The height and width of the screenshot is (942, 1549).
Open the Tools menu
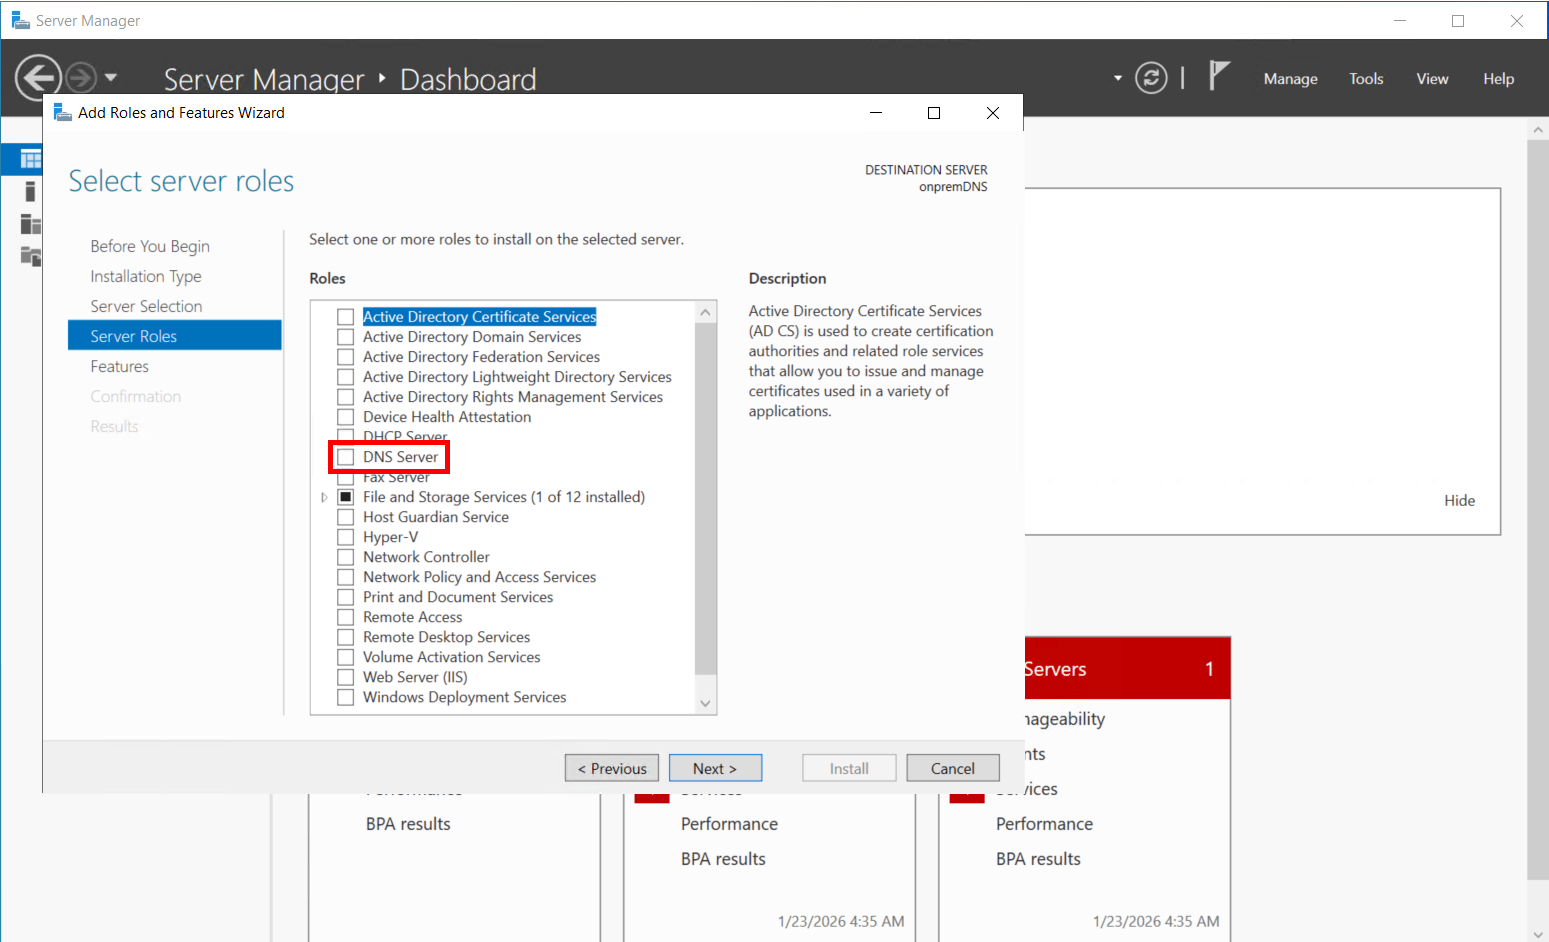point(1366,79)
